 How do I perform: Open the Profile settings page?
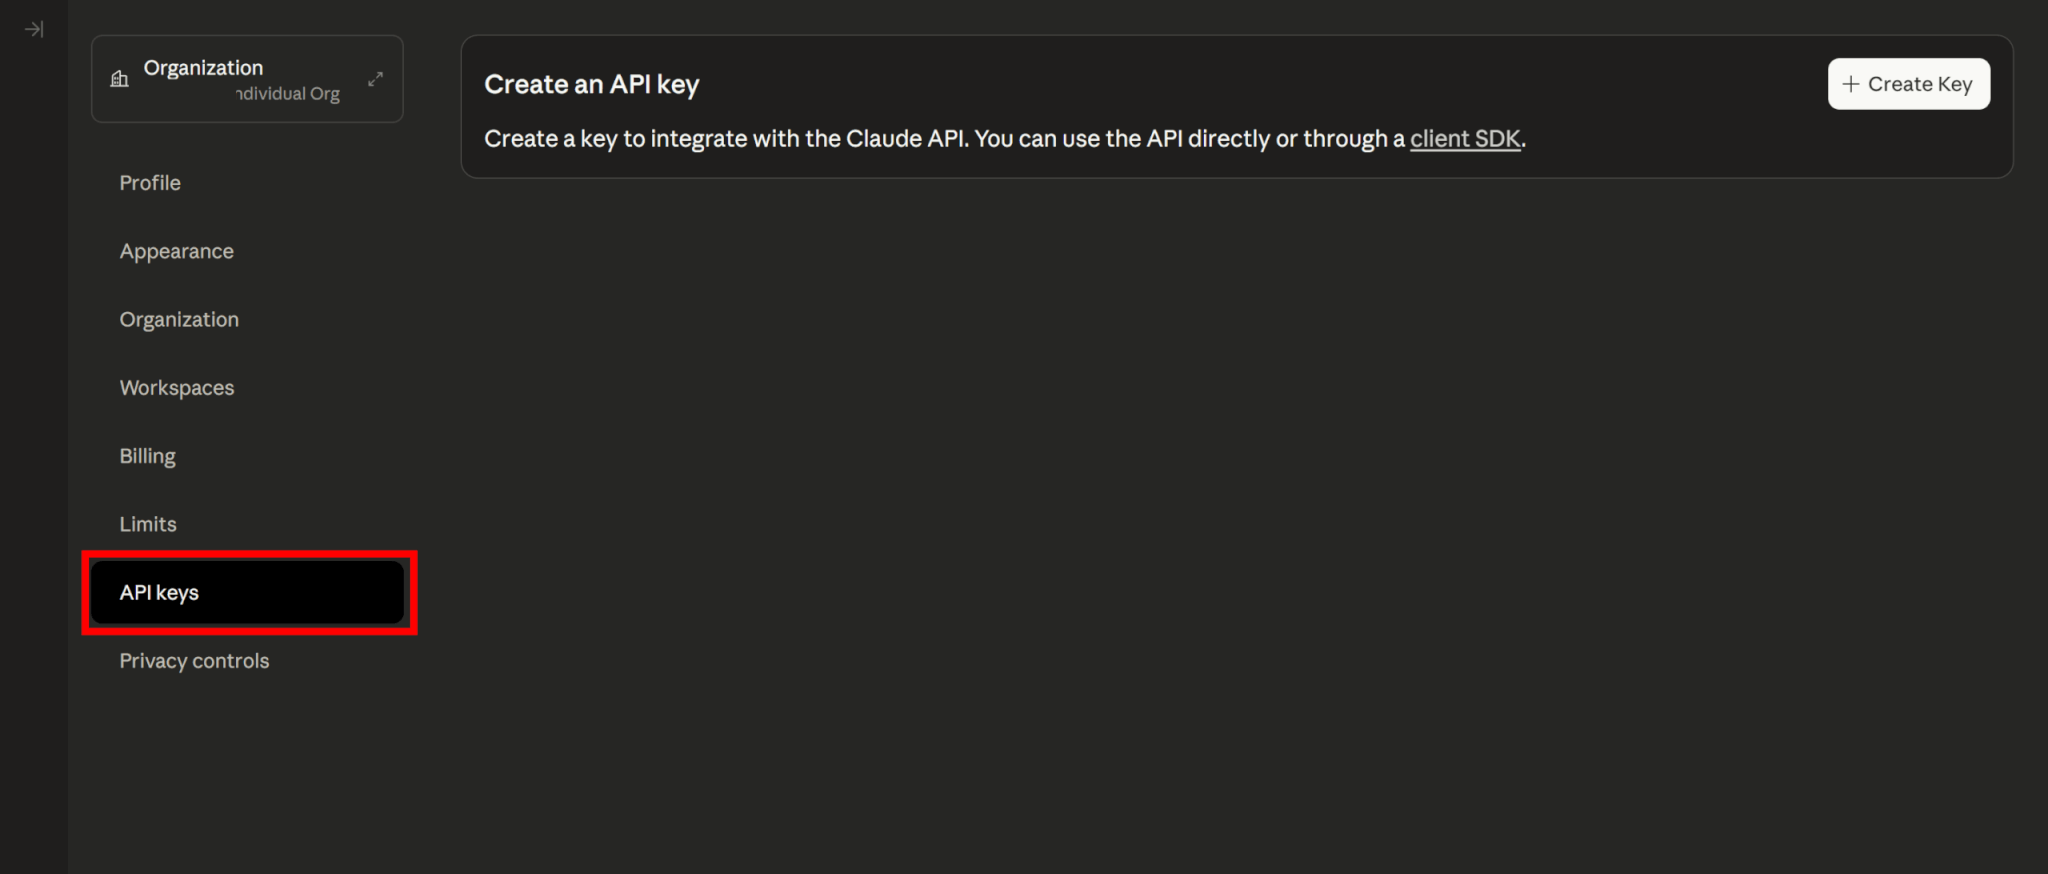[150, 183]
